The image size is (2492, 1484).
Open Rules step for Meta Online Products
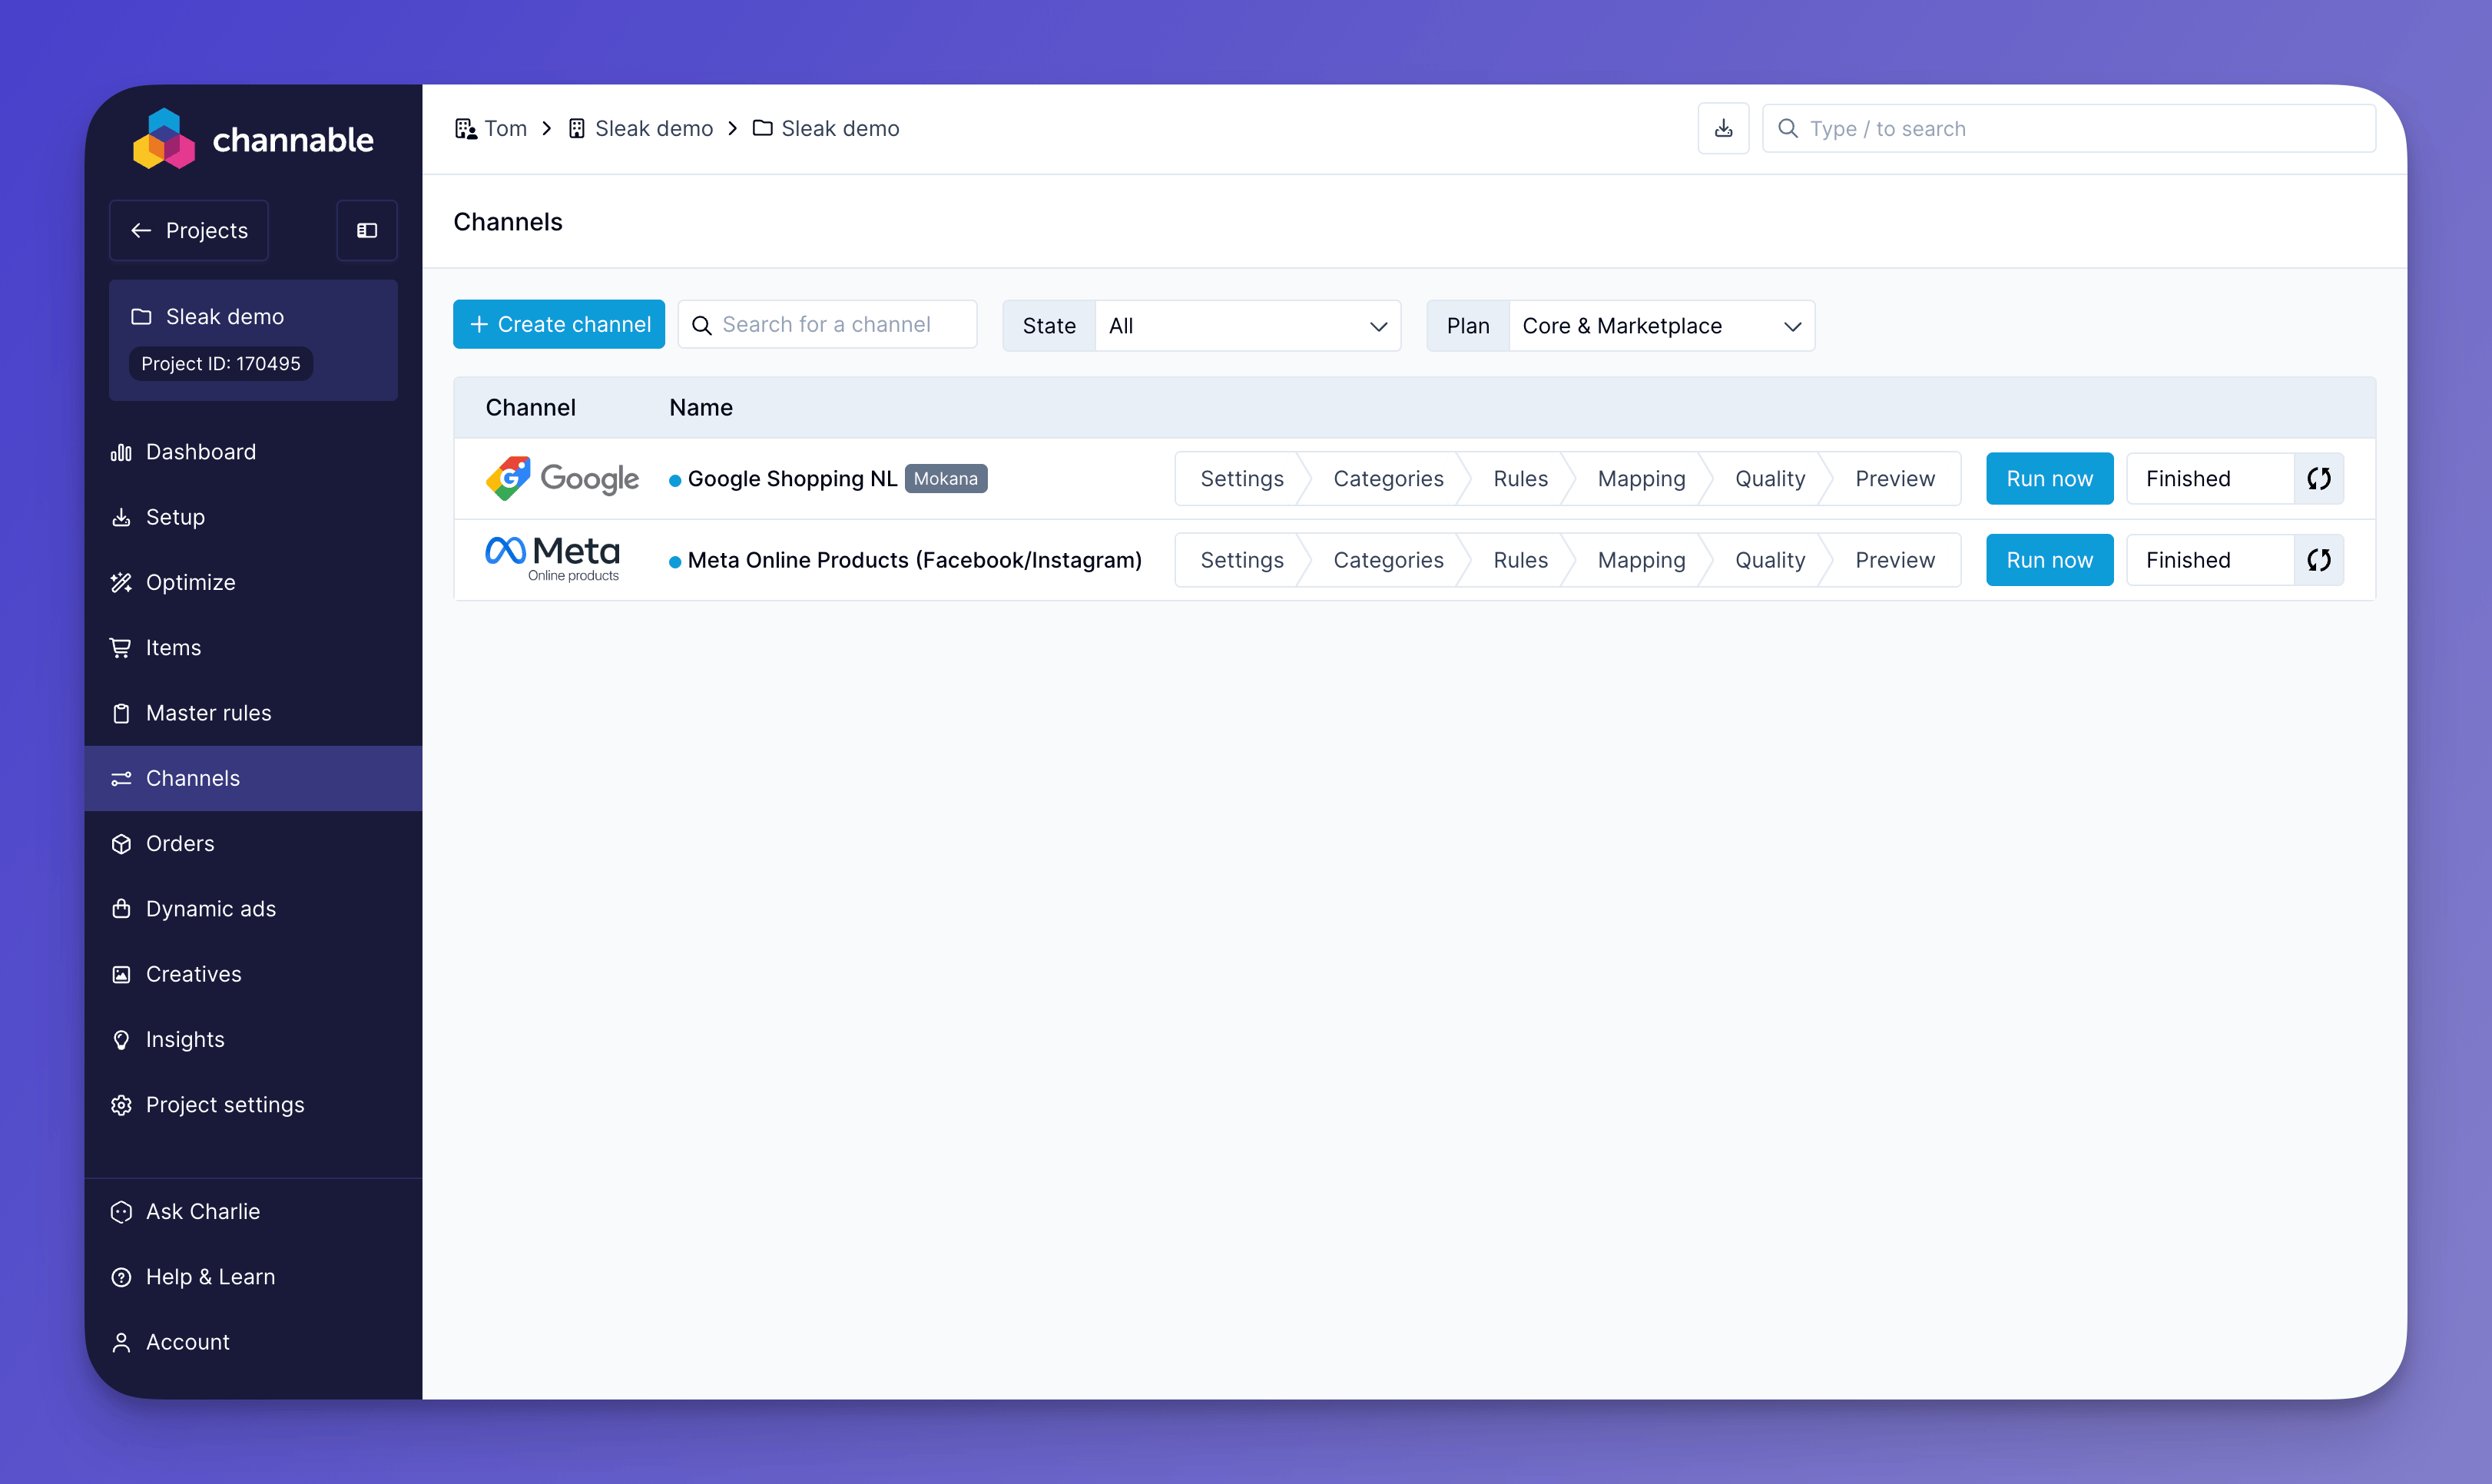click(1520, 559)
